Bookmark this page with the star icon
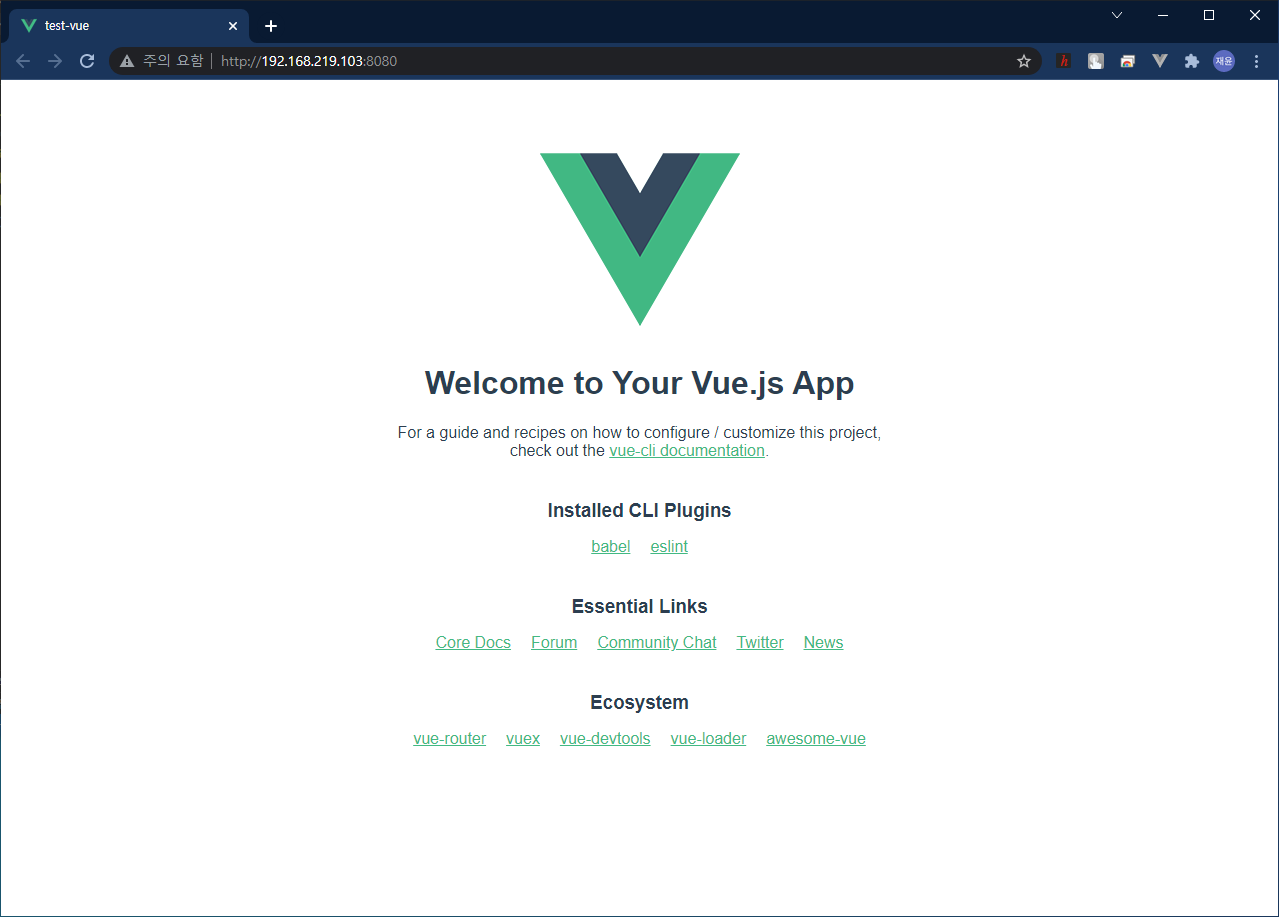1279x917 pixels. (x=1024, y=61)
